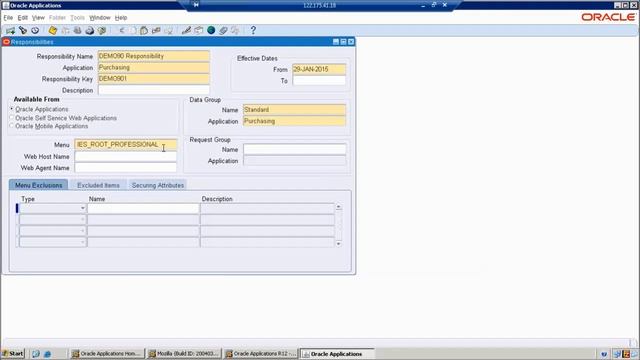Image resolution: width=640 pixels, height=360 pixels.
Task: Click the Folder Tools toolbar icon
Action: point(235,31)
